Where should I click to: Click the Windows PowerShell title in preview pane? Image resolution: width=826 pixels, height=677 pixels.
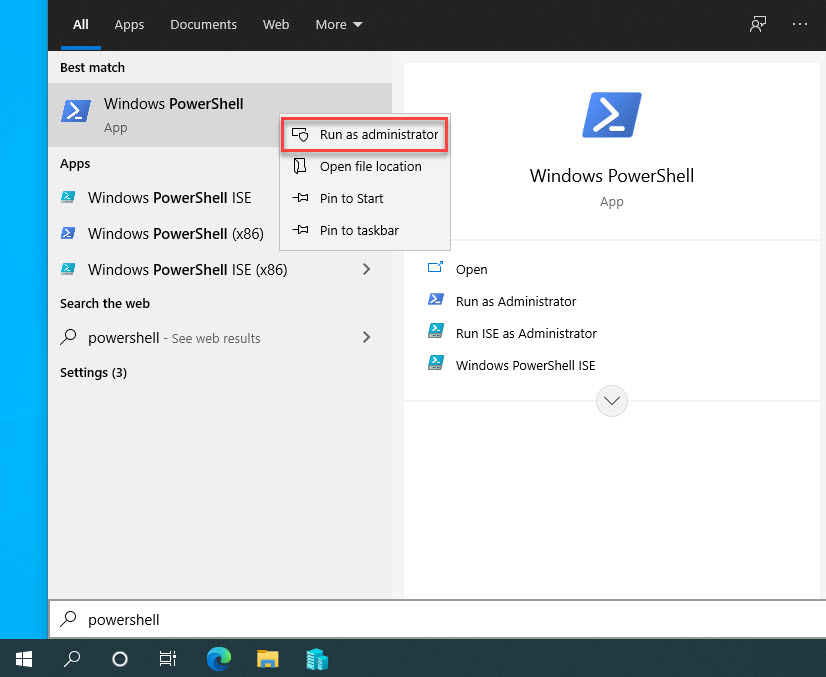coord(612,175)
